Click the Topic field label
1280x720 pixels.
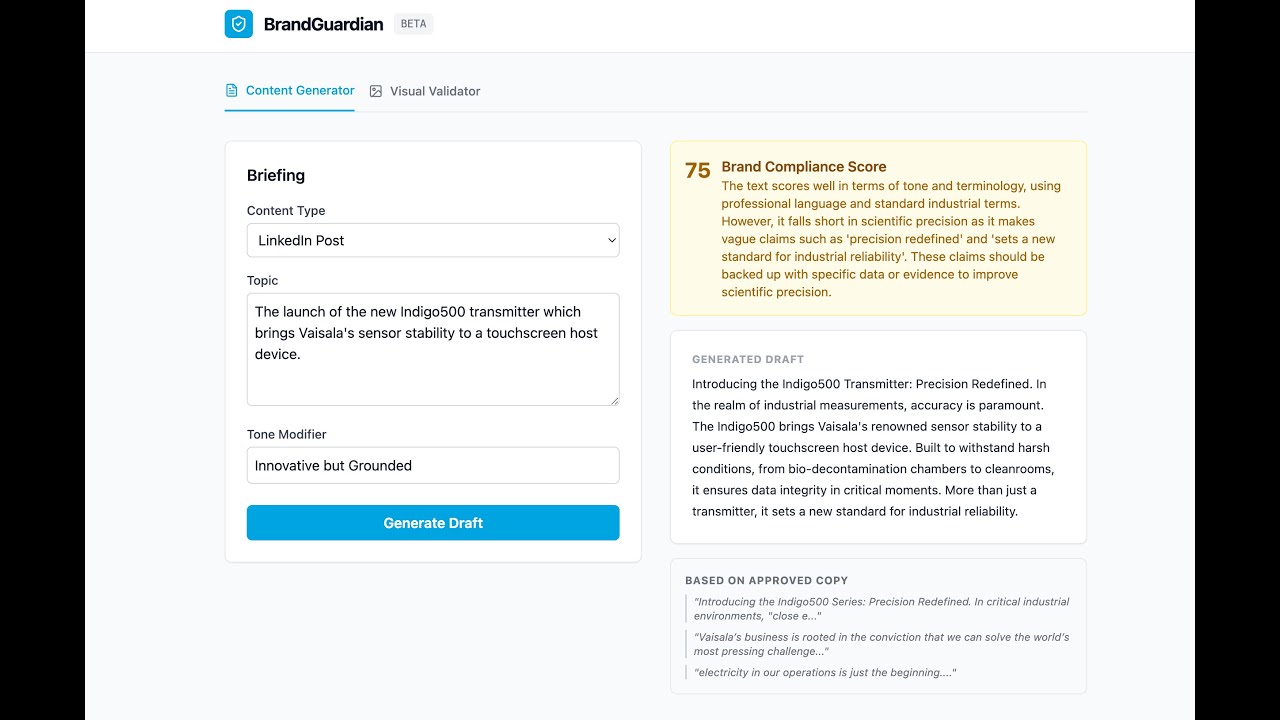[x=263, y=281]
